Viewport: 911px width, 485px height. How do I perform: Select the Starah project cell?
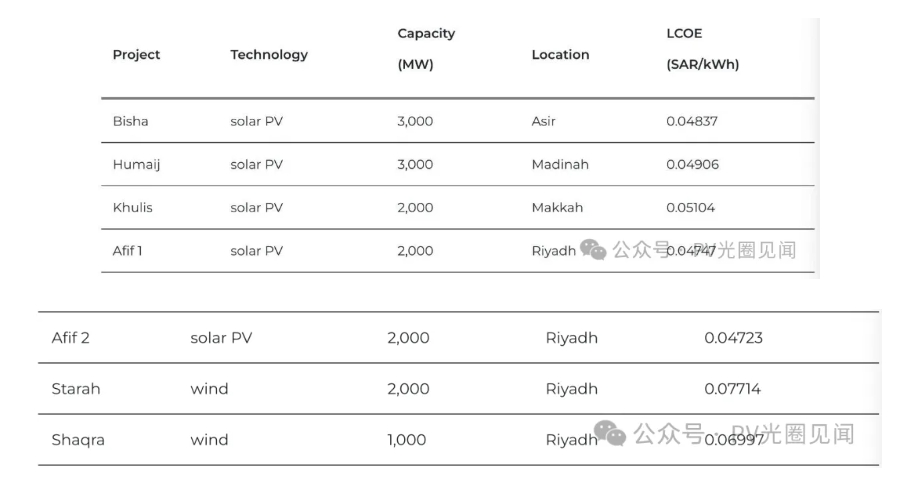point(76,389)
